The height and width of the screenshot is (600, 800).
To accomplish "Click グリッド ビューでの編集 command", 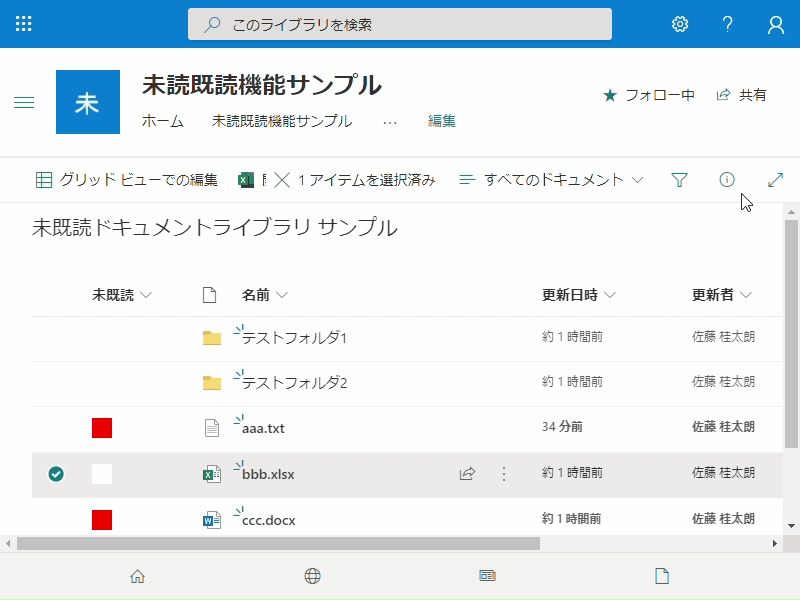I will (127, 180).
